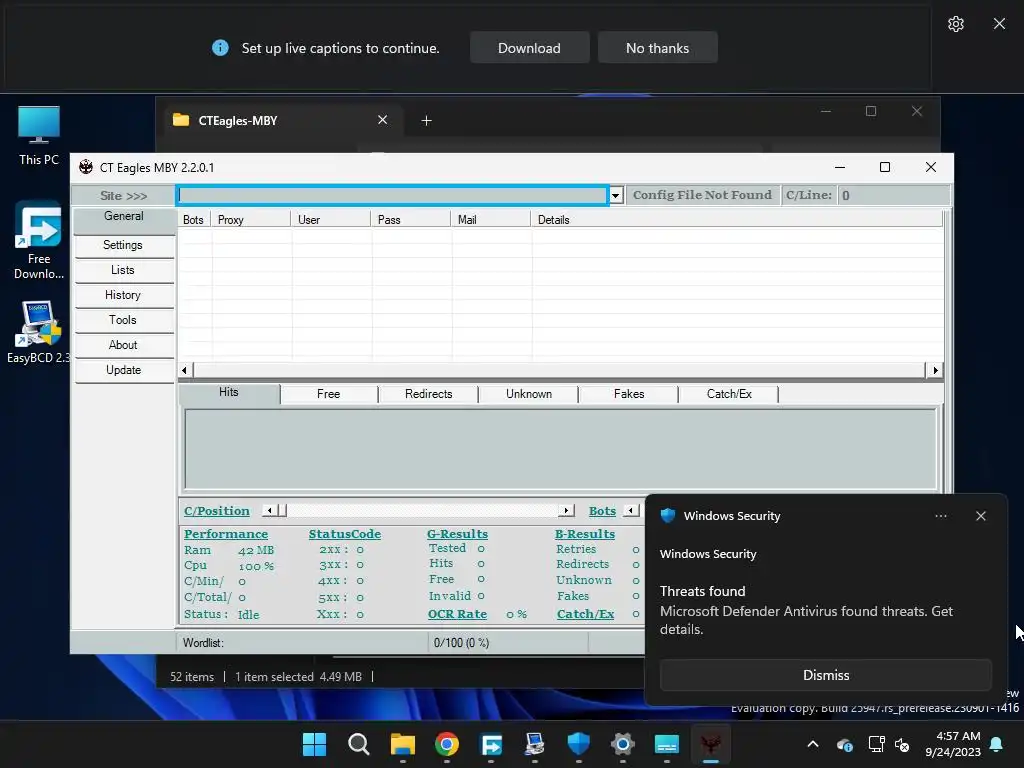Click the Performance heading link
Screen dimensions: 1024x768
(x=226, y=534)
